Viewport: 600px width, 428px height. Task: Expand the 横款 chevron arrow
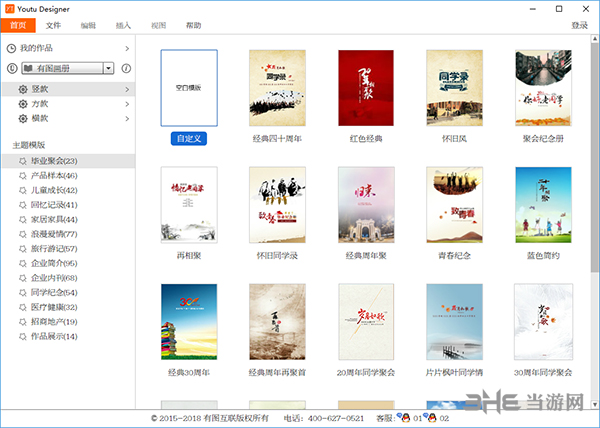(x=127, y=119)
